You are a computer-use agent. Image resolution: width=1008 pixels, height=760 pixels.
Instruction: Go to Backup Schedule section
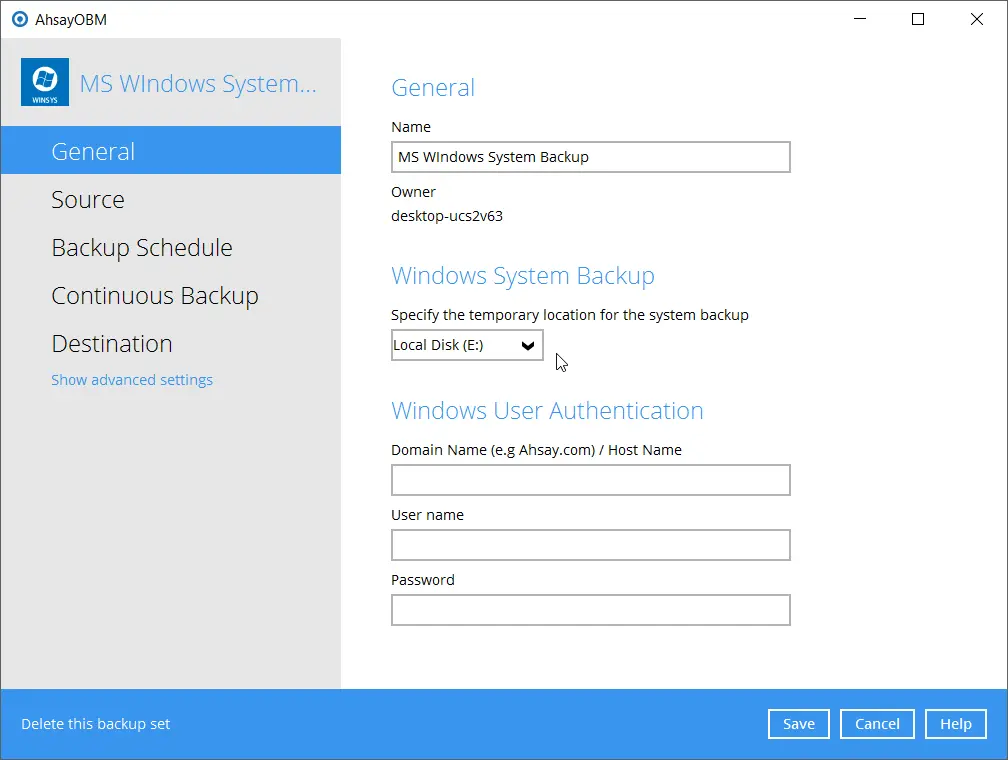click(x=142, y=247)
